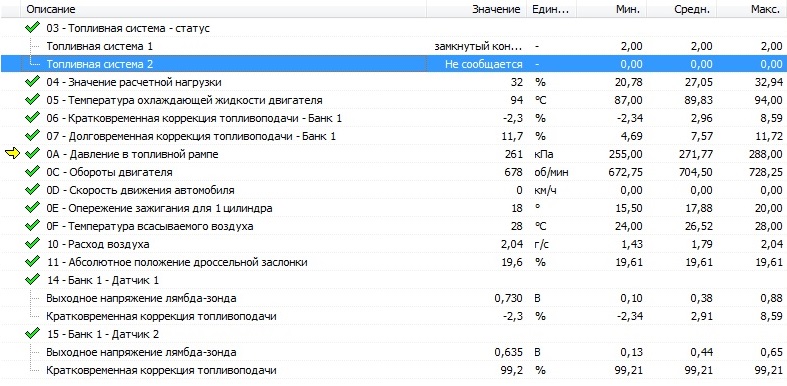787x386 pixels.
Task: Click the yellow arrow marker beside 0A
Action: [13, 154]
